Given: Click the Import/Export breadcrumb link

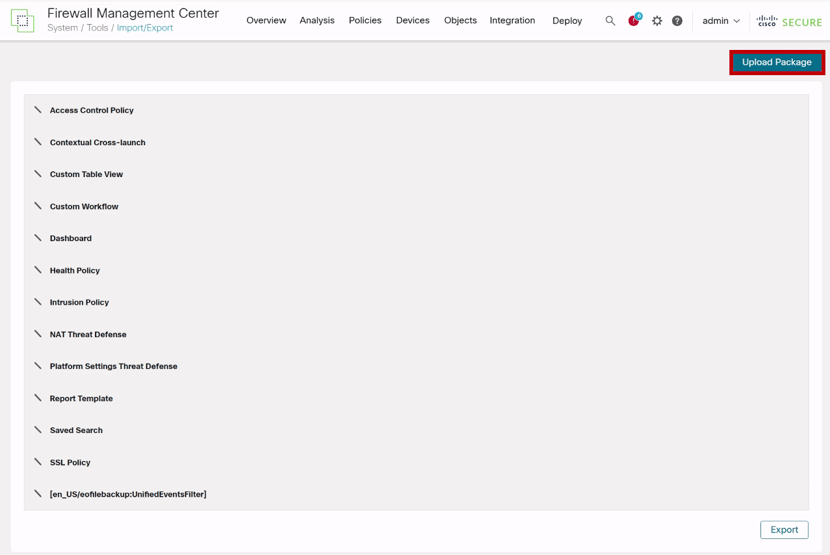Looking at the screenshot, I should coord(145,28).
